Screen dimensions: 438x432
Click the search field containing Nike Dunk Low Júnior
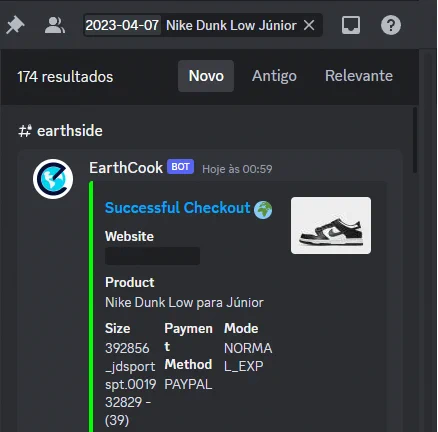click(x=203, y=25)
